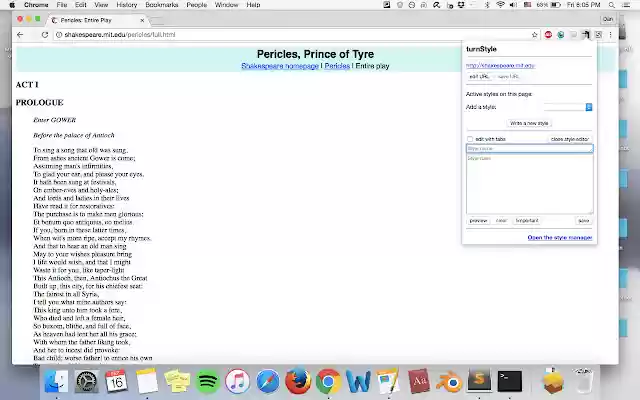Follow the 'Pericles' link in header
The image size is (640, 400).
[337, 66]
